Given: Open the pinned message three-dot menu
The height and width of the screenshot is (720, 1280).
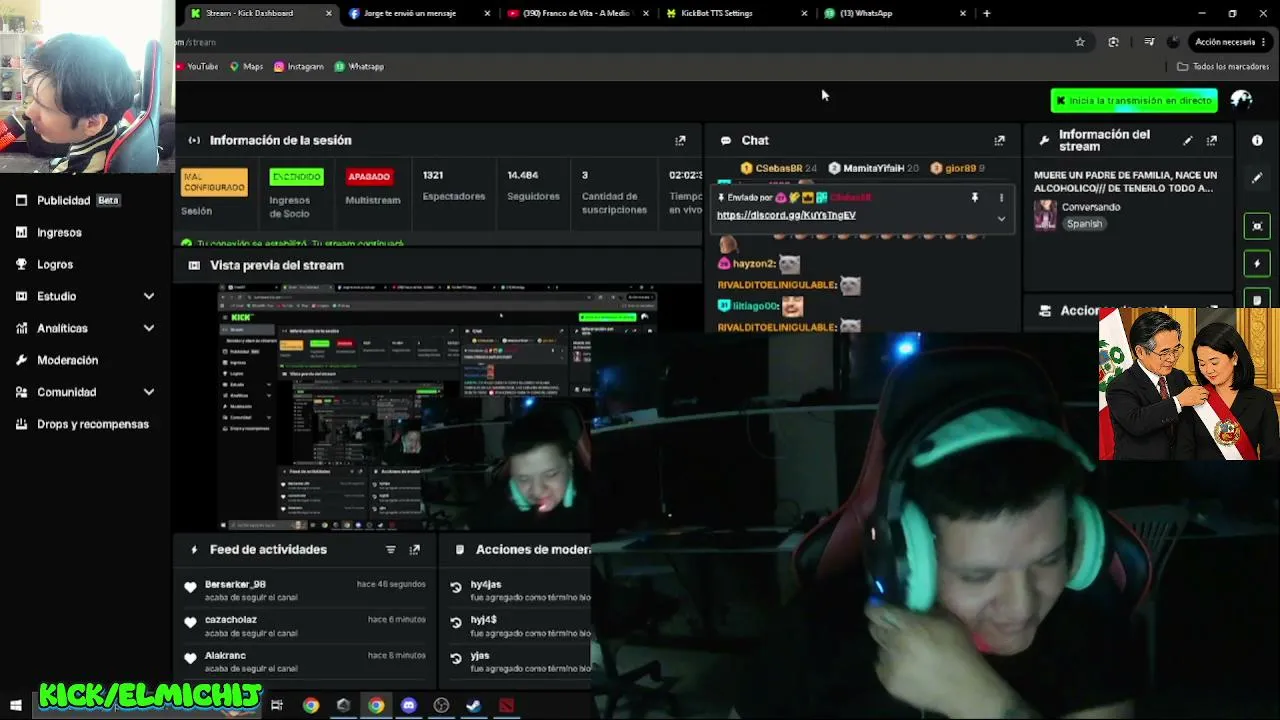Looking at the screenshot, I should (1001, 198).
